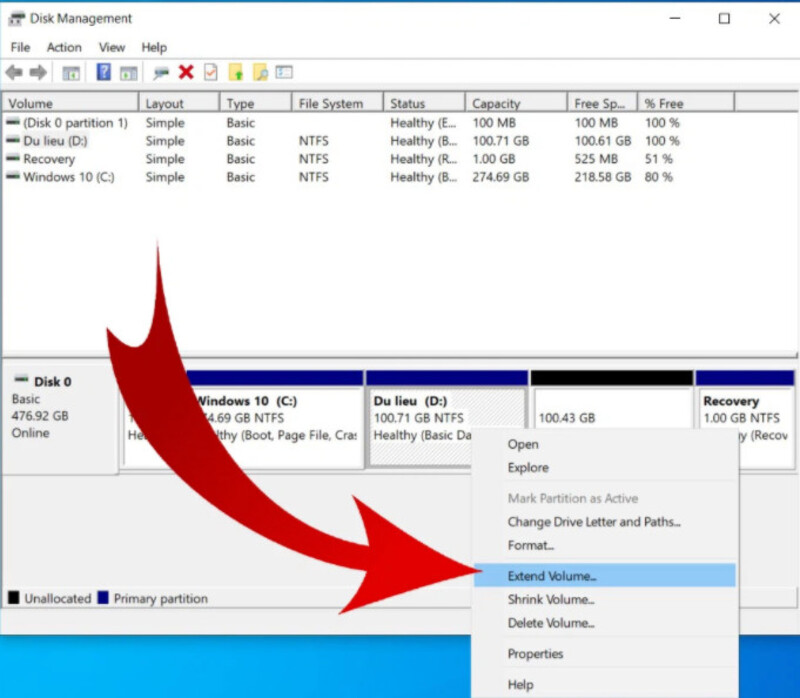Image resolution: width=800 pixels, height=698 pixels.
Task: Click the list settings icon at toolbar end
Action: tap(284, 72)
